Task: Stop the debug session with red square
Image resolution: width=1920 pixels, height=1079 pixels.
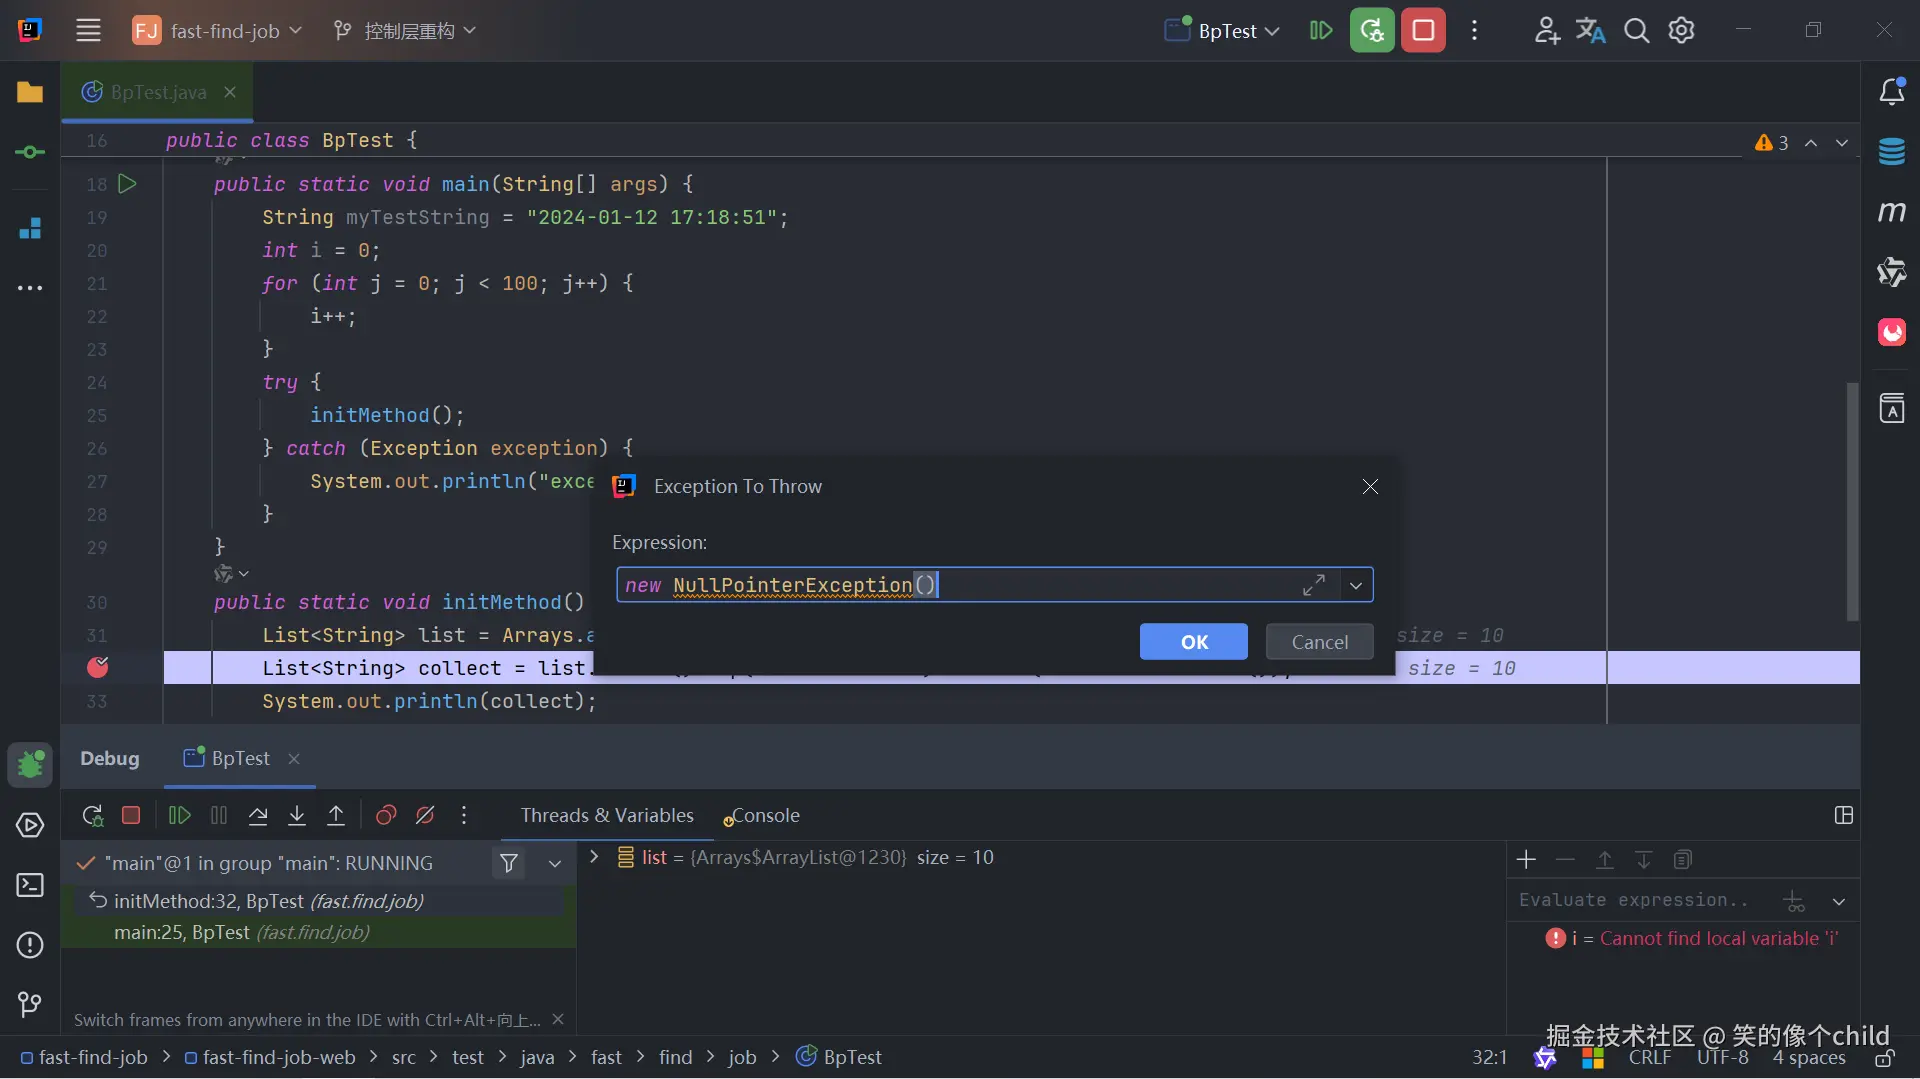Action: pyautogui.click(x=131, y=816)
